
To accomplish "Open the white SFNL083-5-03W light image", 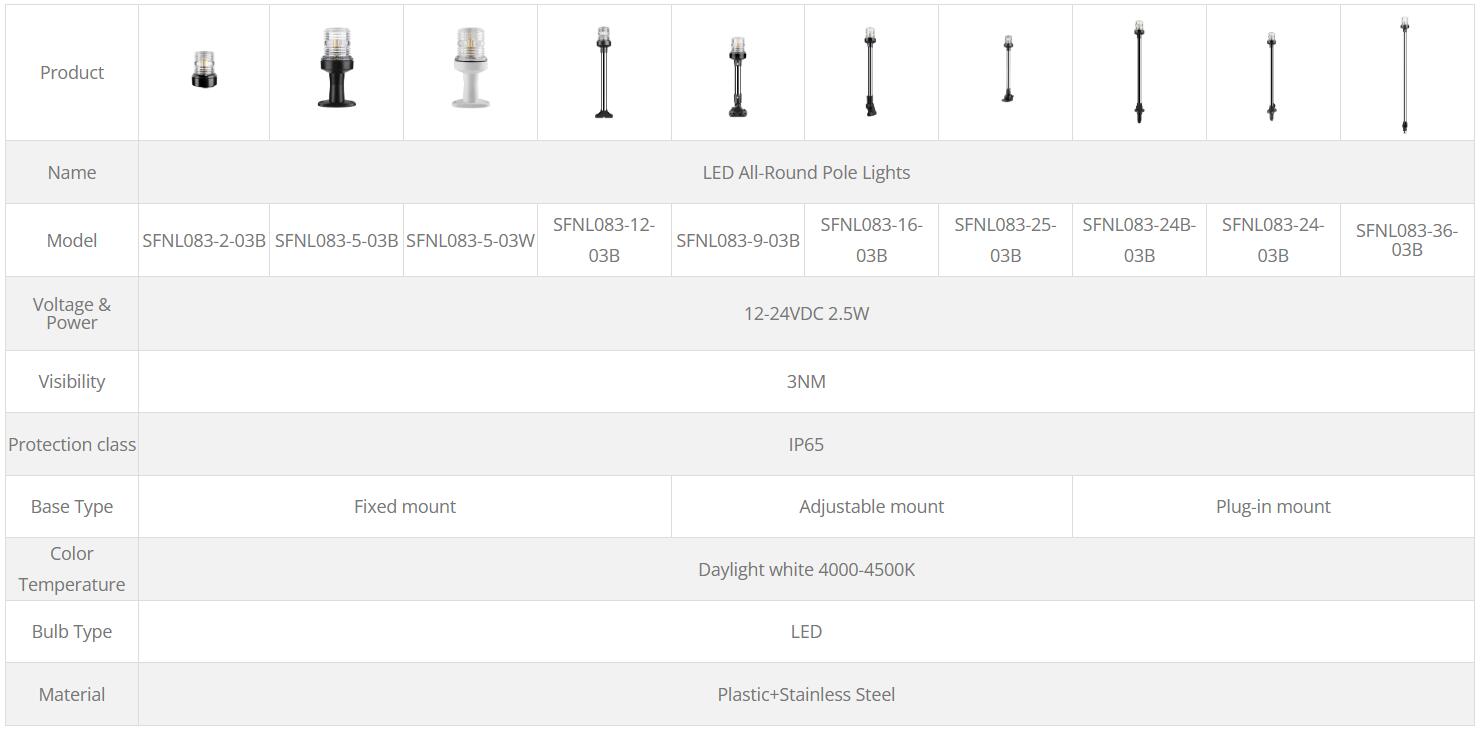I will pos(470,68).
